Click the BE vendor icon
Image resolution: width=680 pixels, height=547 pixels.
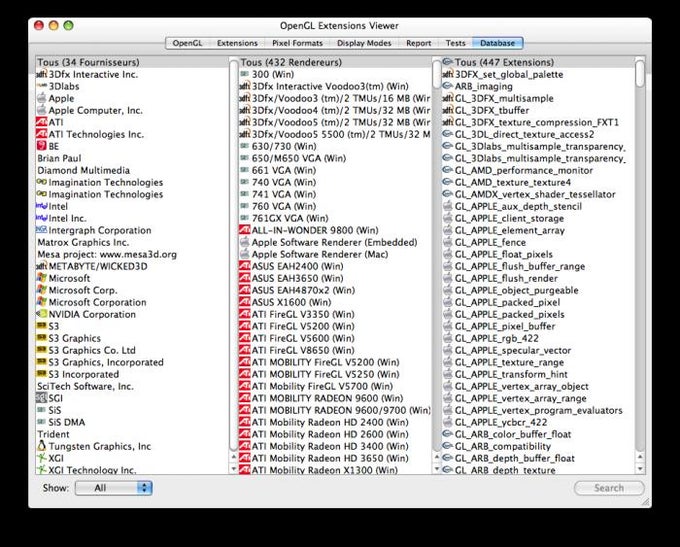tap(42, 146)
